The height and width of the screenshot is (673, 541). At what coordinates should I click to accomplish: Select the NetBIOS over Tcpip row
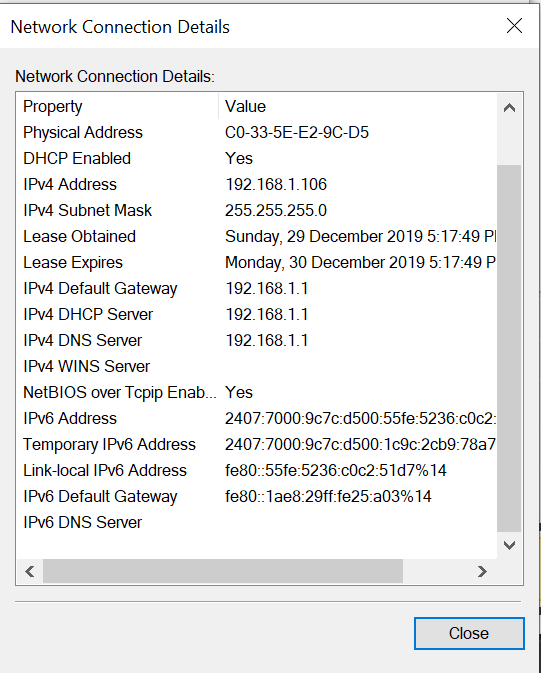(x=257, y=392)
